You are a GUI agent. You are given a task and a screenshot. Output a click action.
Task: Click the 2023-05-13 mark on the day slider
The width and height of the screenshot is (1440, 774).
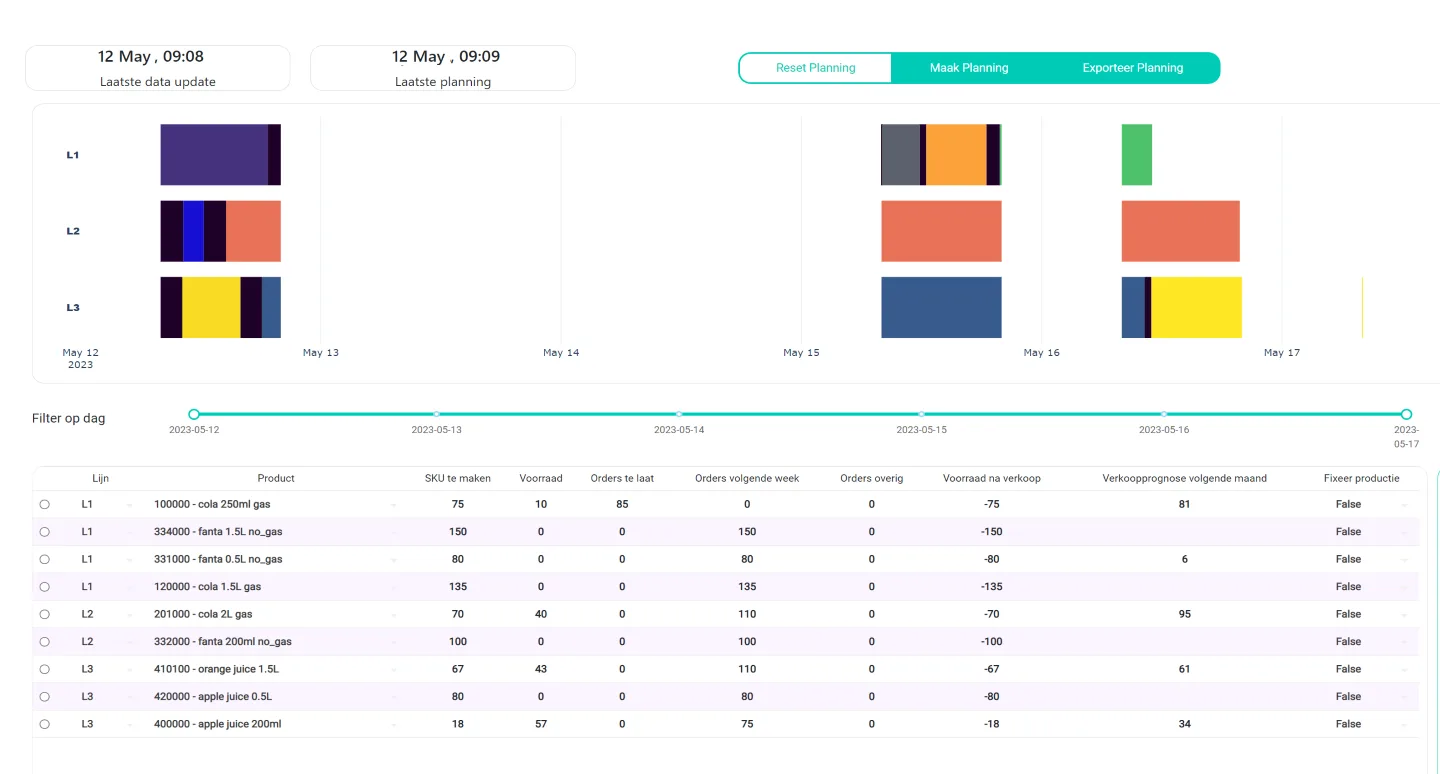pos(436,414)
